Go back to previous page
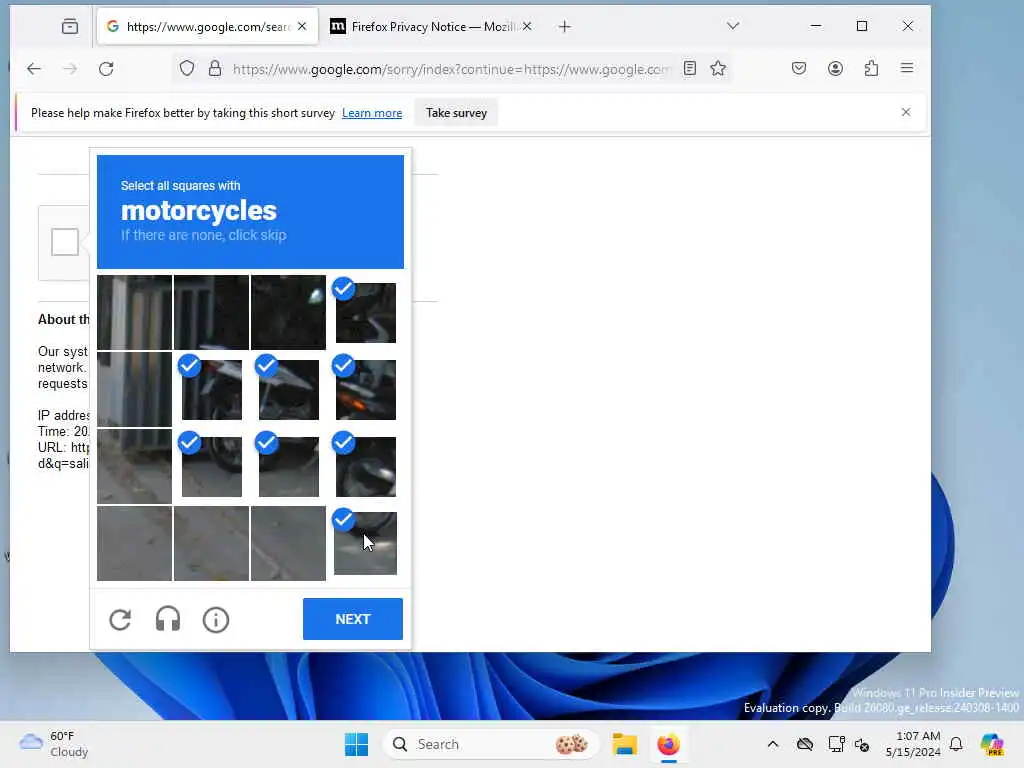1024x768 pixels. pyautogui.click(x=34, y=69)
